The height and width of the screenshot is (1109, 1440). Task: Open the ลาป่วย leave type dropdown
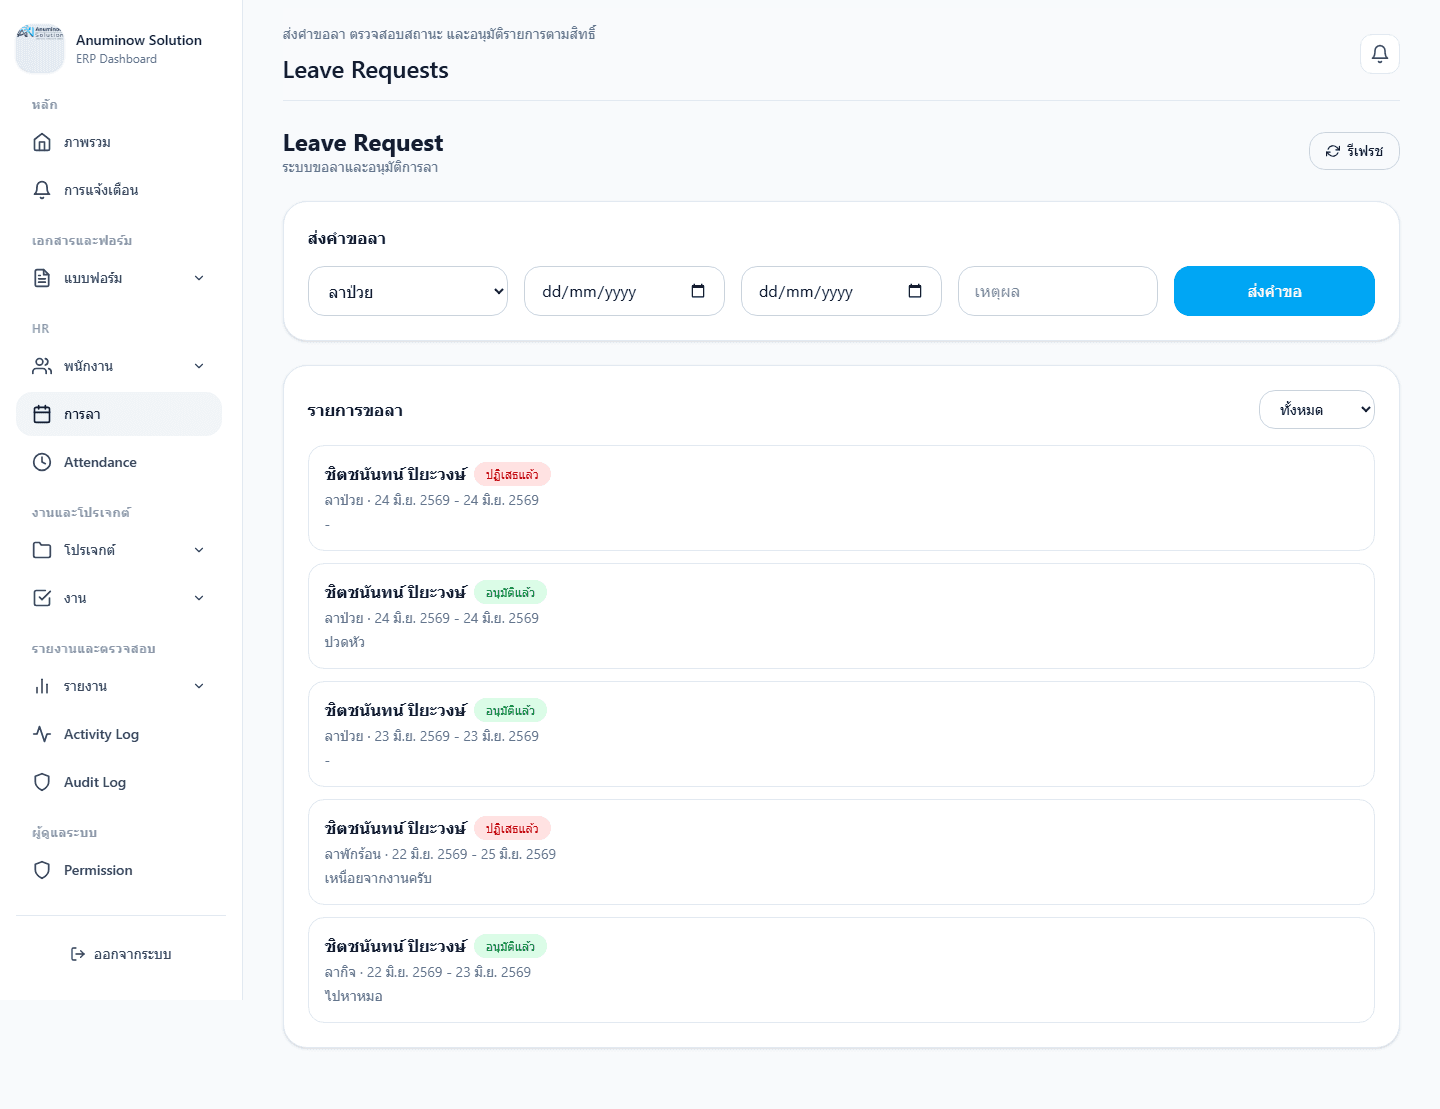(408, 291)
